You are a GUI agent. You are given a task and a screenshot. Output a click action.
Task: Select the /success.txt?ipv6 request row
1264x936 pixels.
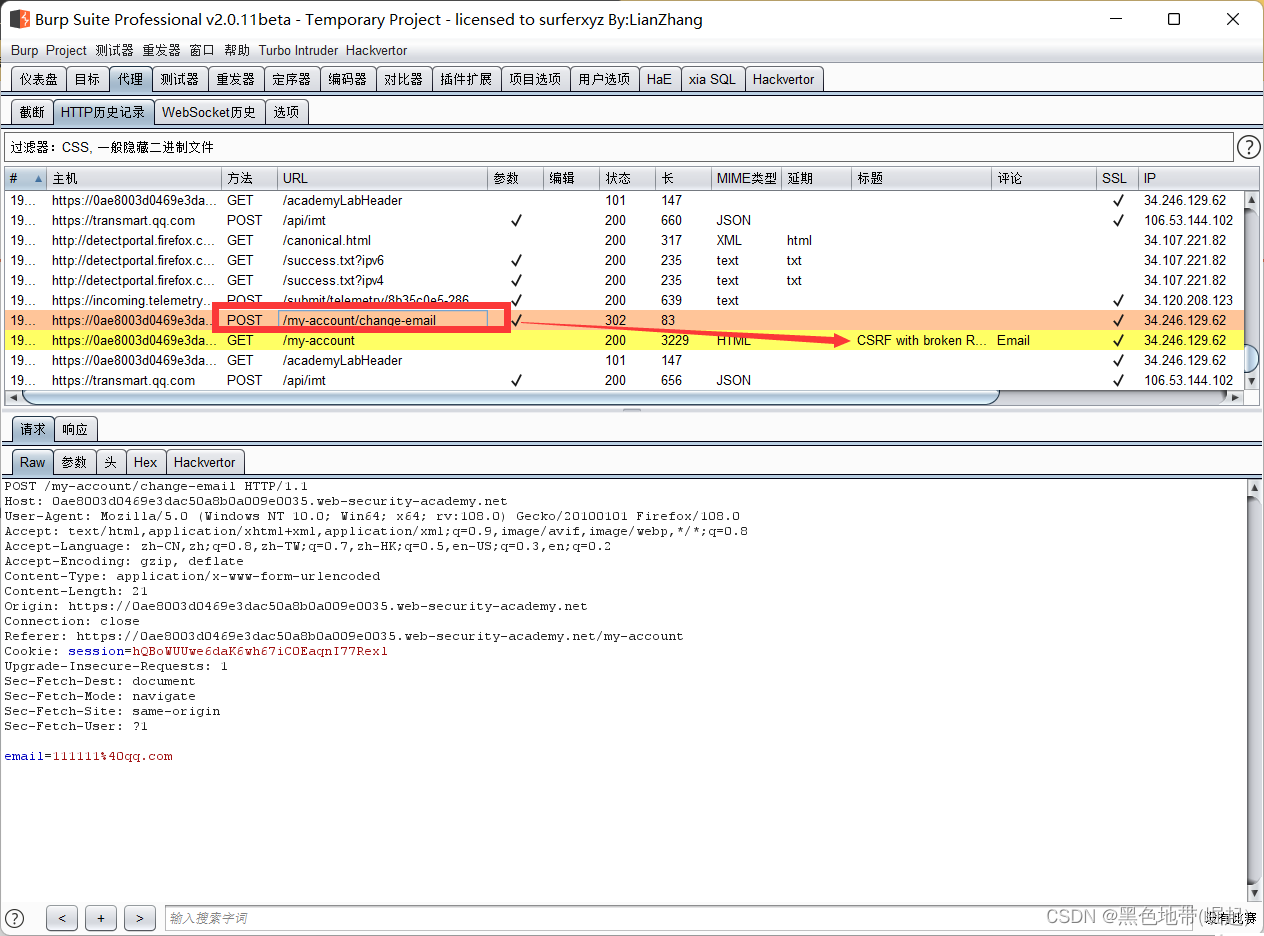pyautogui.click(x=625, y=260)
